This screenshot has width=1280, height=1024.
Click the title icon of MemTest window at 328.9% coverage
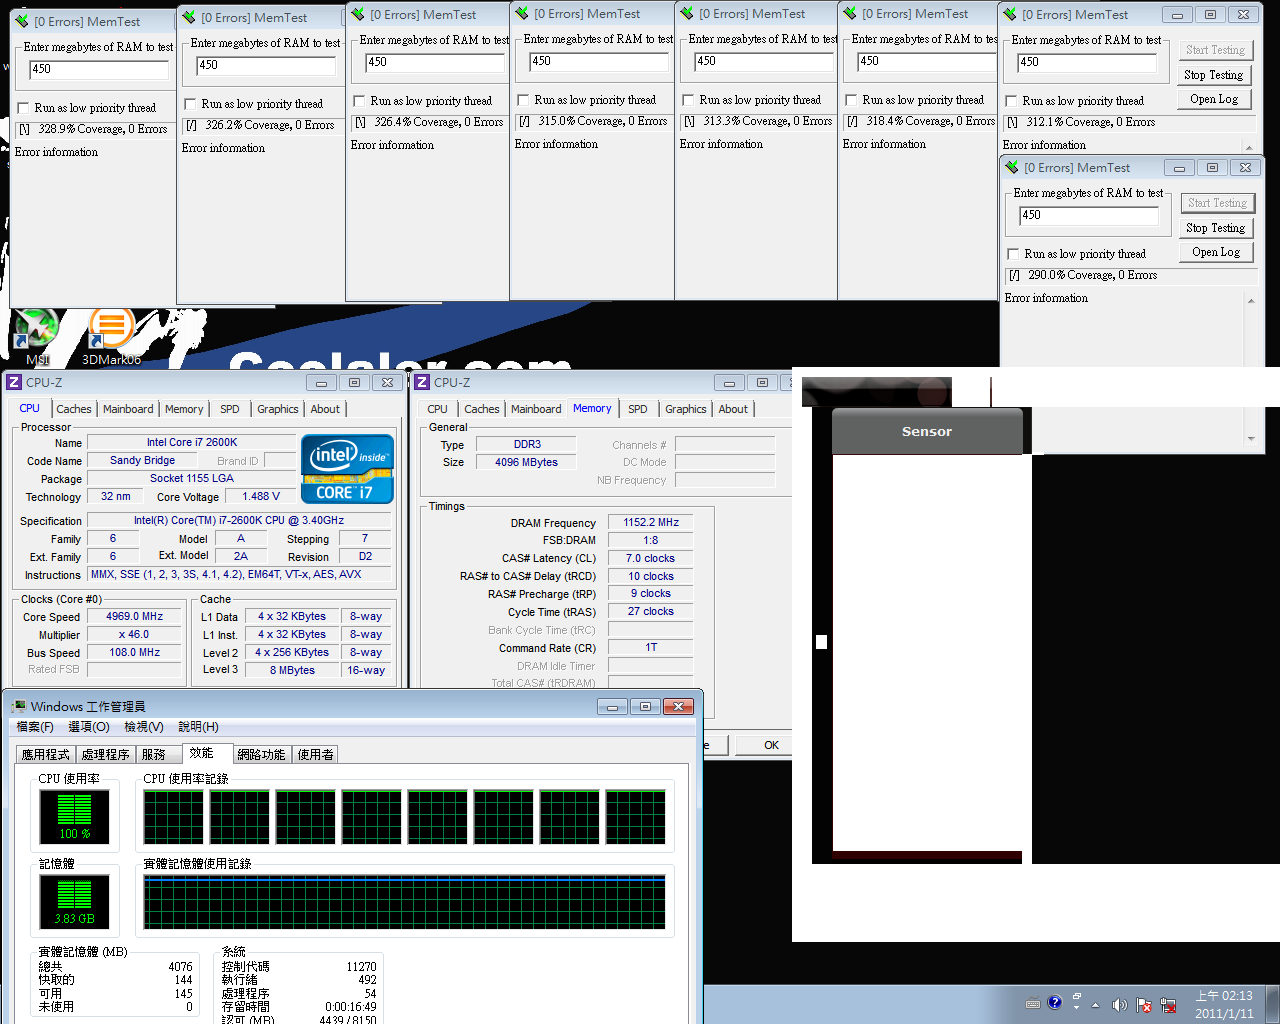click(21, 21)
